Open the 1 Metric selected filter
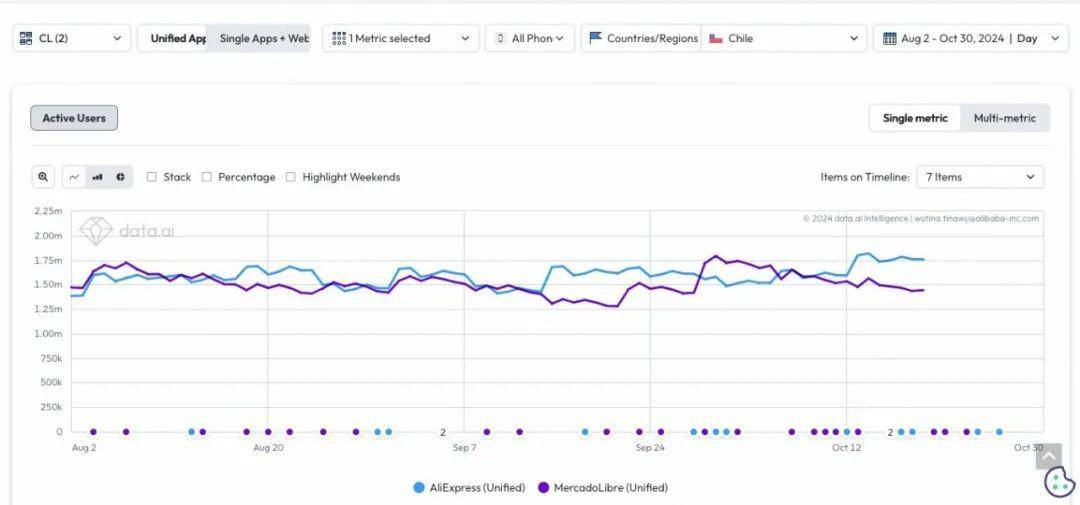The height and width of the screenshot is (505, 1080). tap(400, 39)
